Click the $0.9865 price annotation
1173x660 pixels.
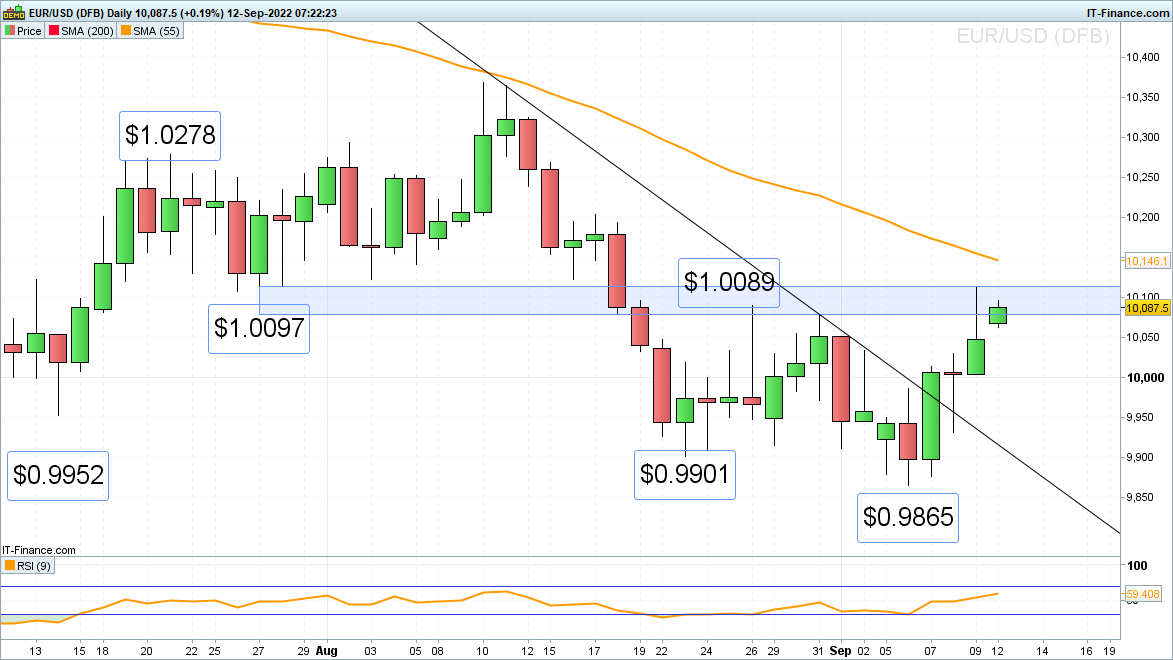point(907,517)
